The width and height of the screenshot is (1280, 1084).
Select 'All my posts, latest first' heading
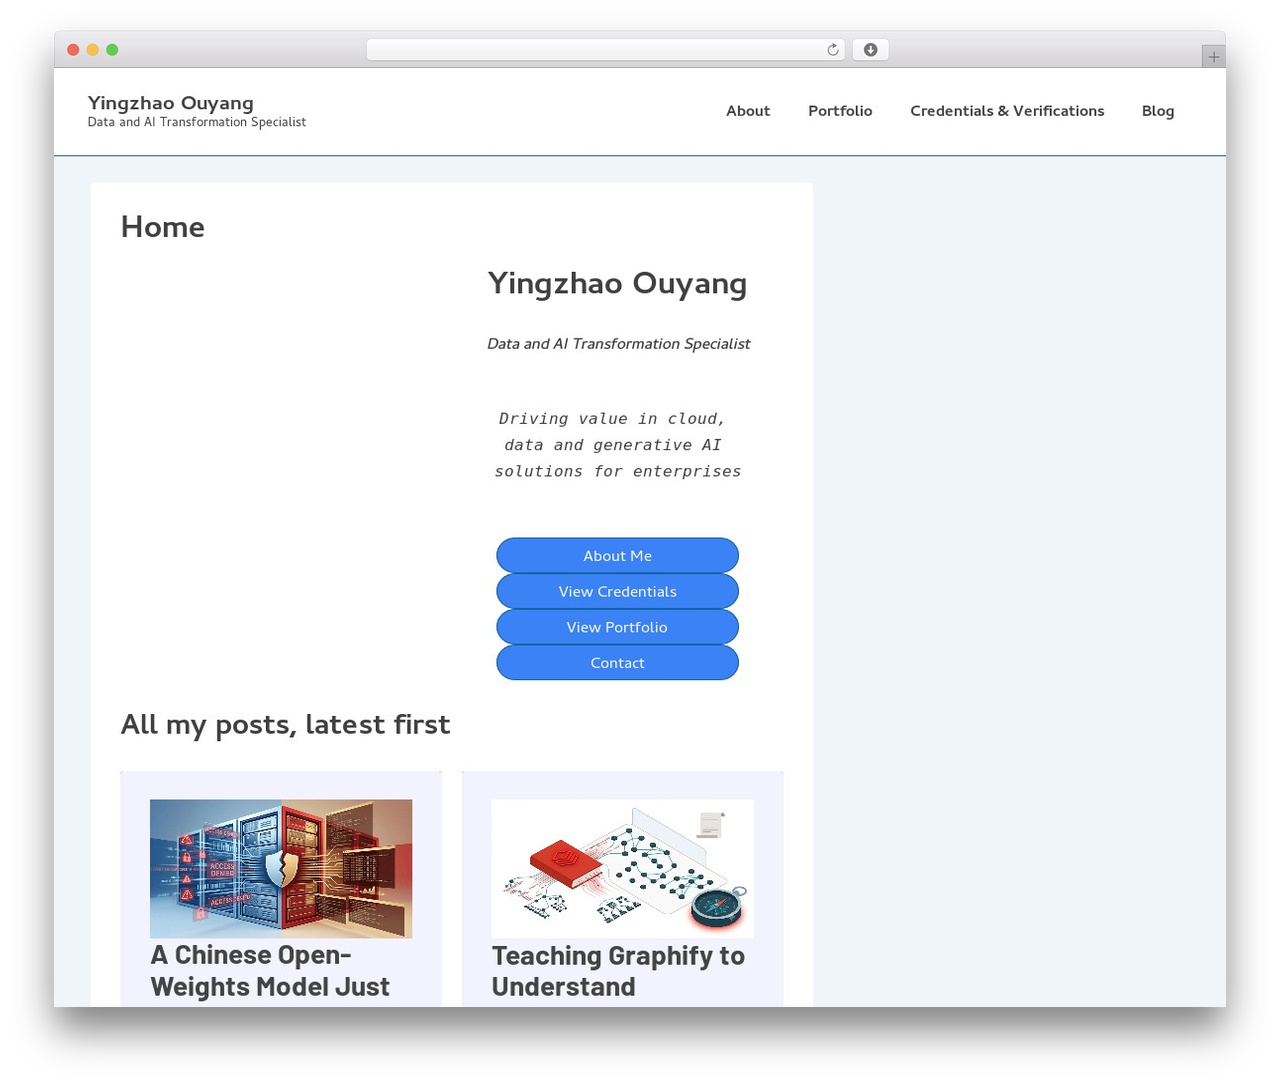(x=286, y=724)
